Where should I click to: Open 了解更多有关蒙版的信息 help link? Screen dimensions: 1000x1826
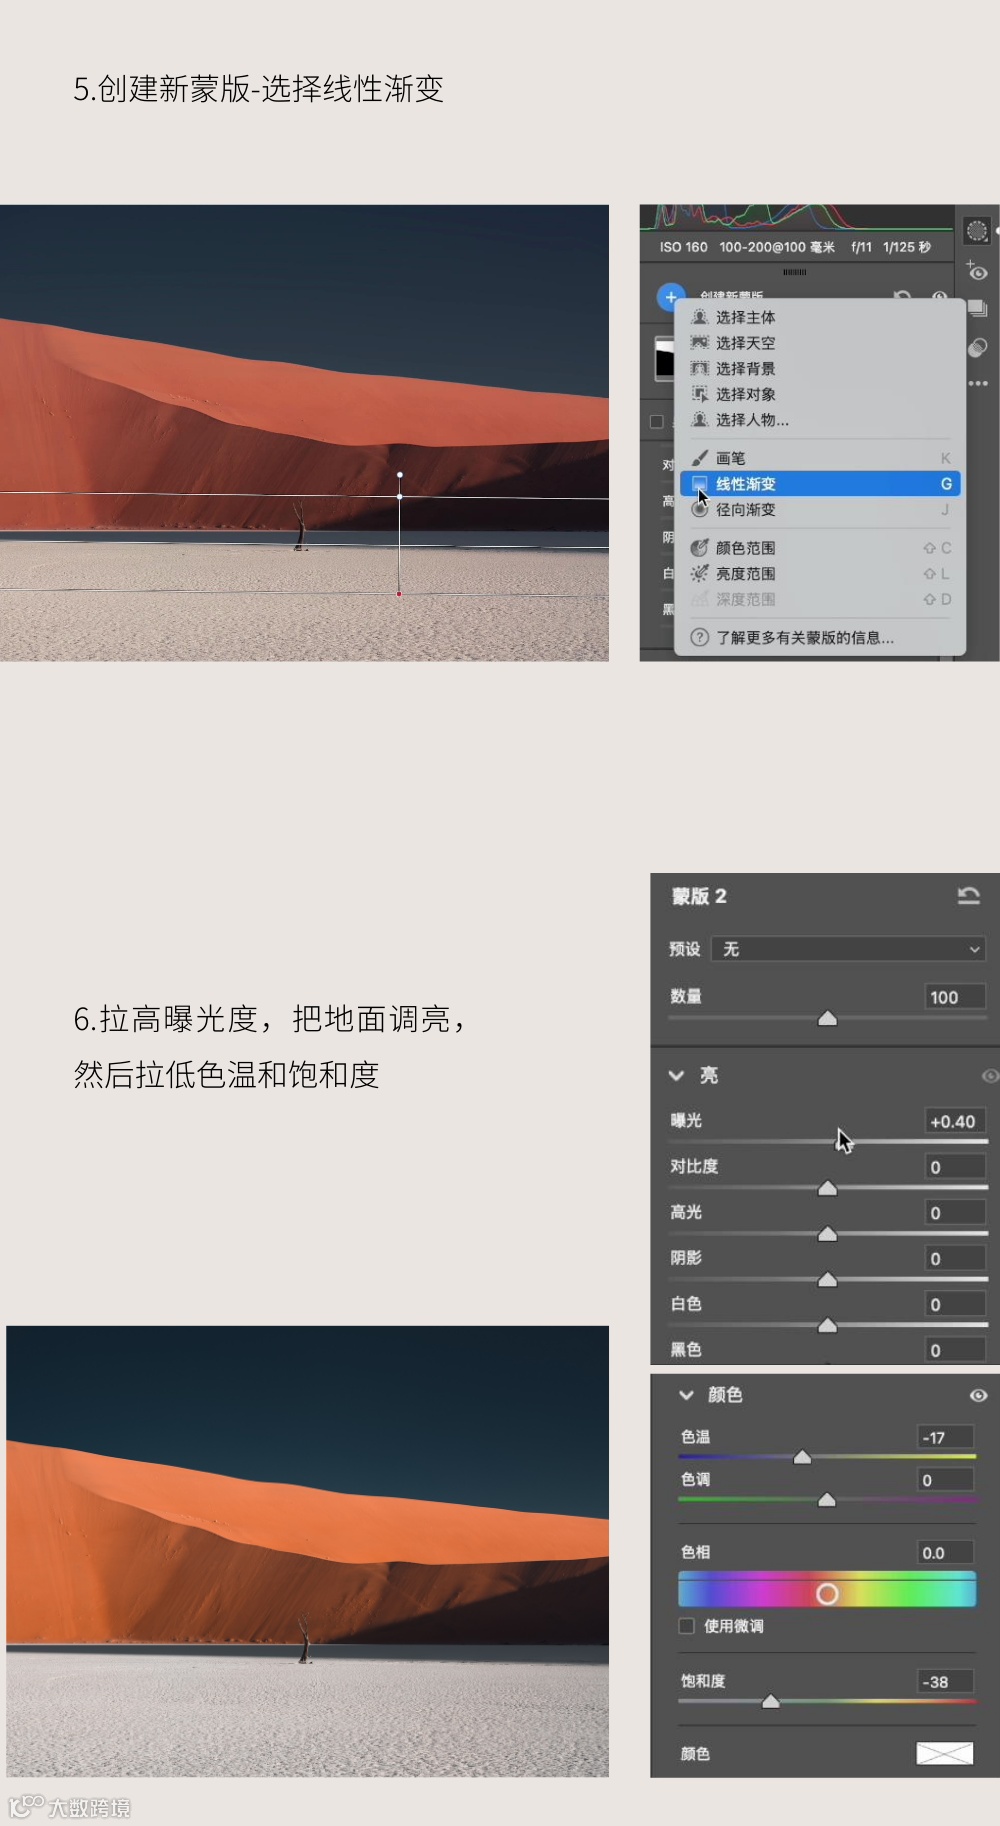click(x=820, y=637)
